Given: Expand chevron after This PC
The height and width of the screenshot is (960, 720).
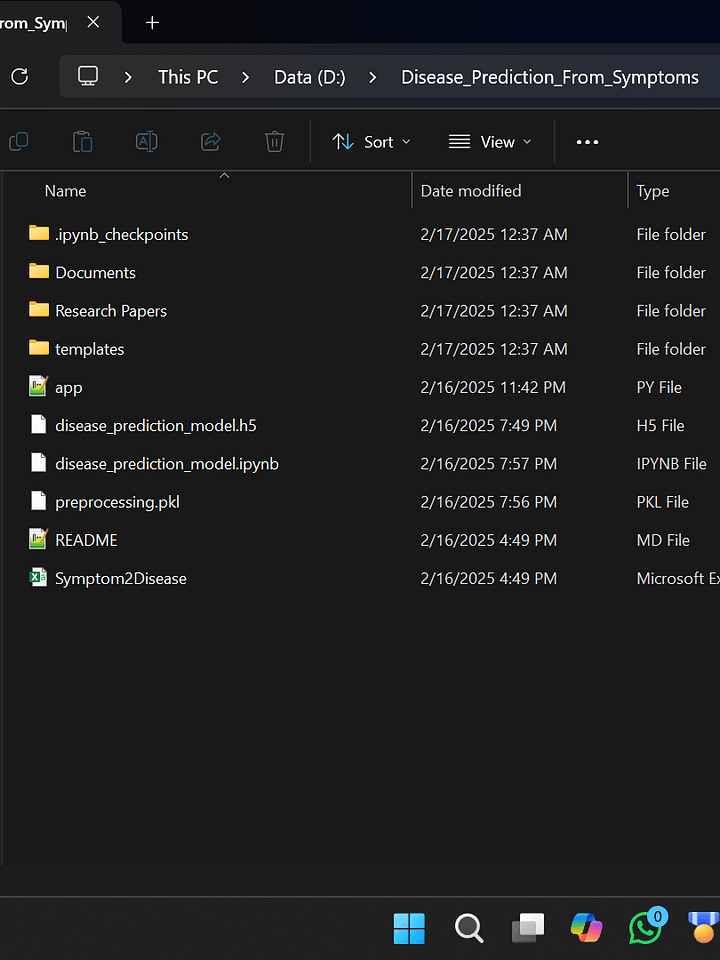Looking at the screenshot, I should pyautogui.click(x=246, y=77).
